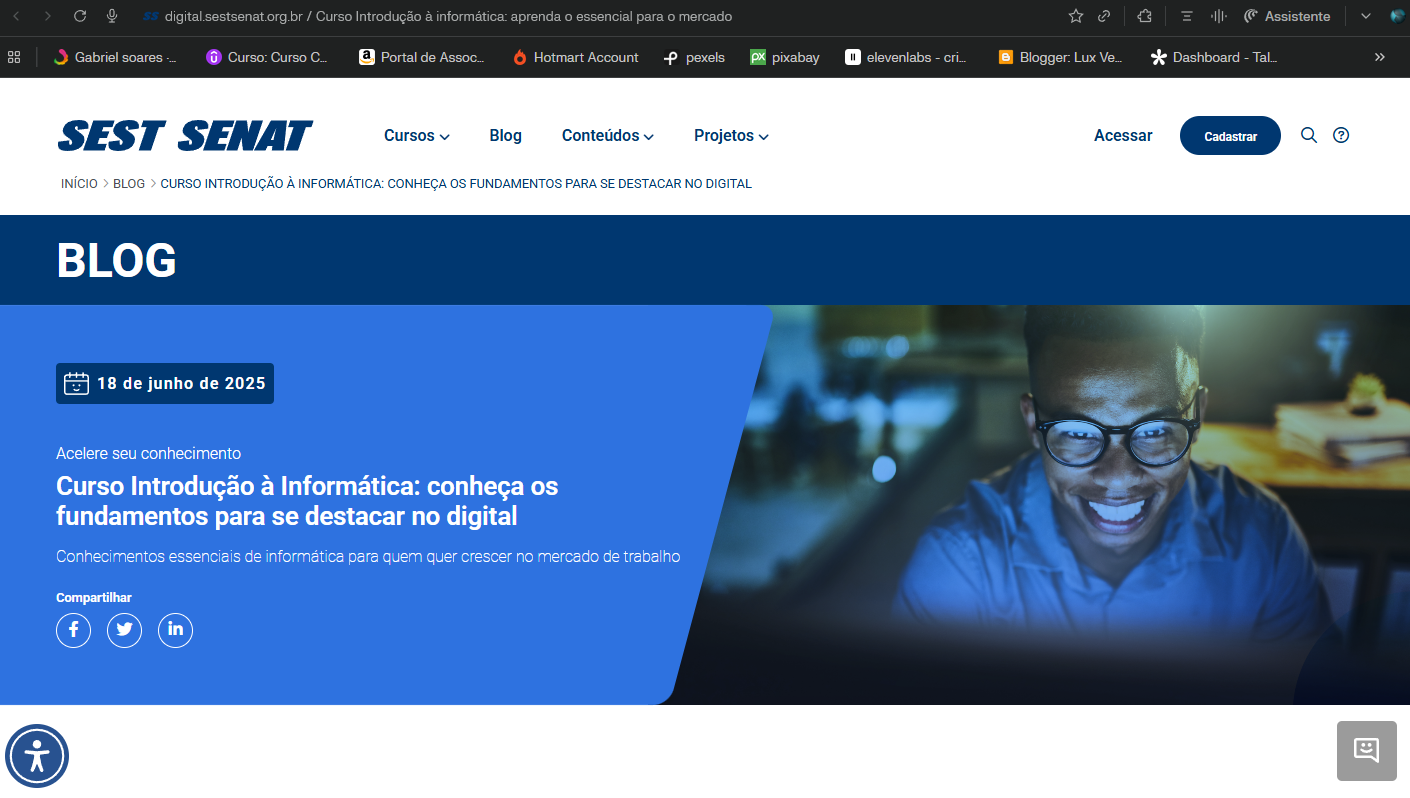Share the article on Twitter
The height and width of the screenshot is (798, 1410).
click(x=124, y=630)
